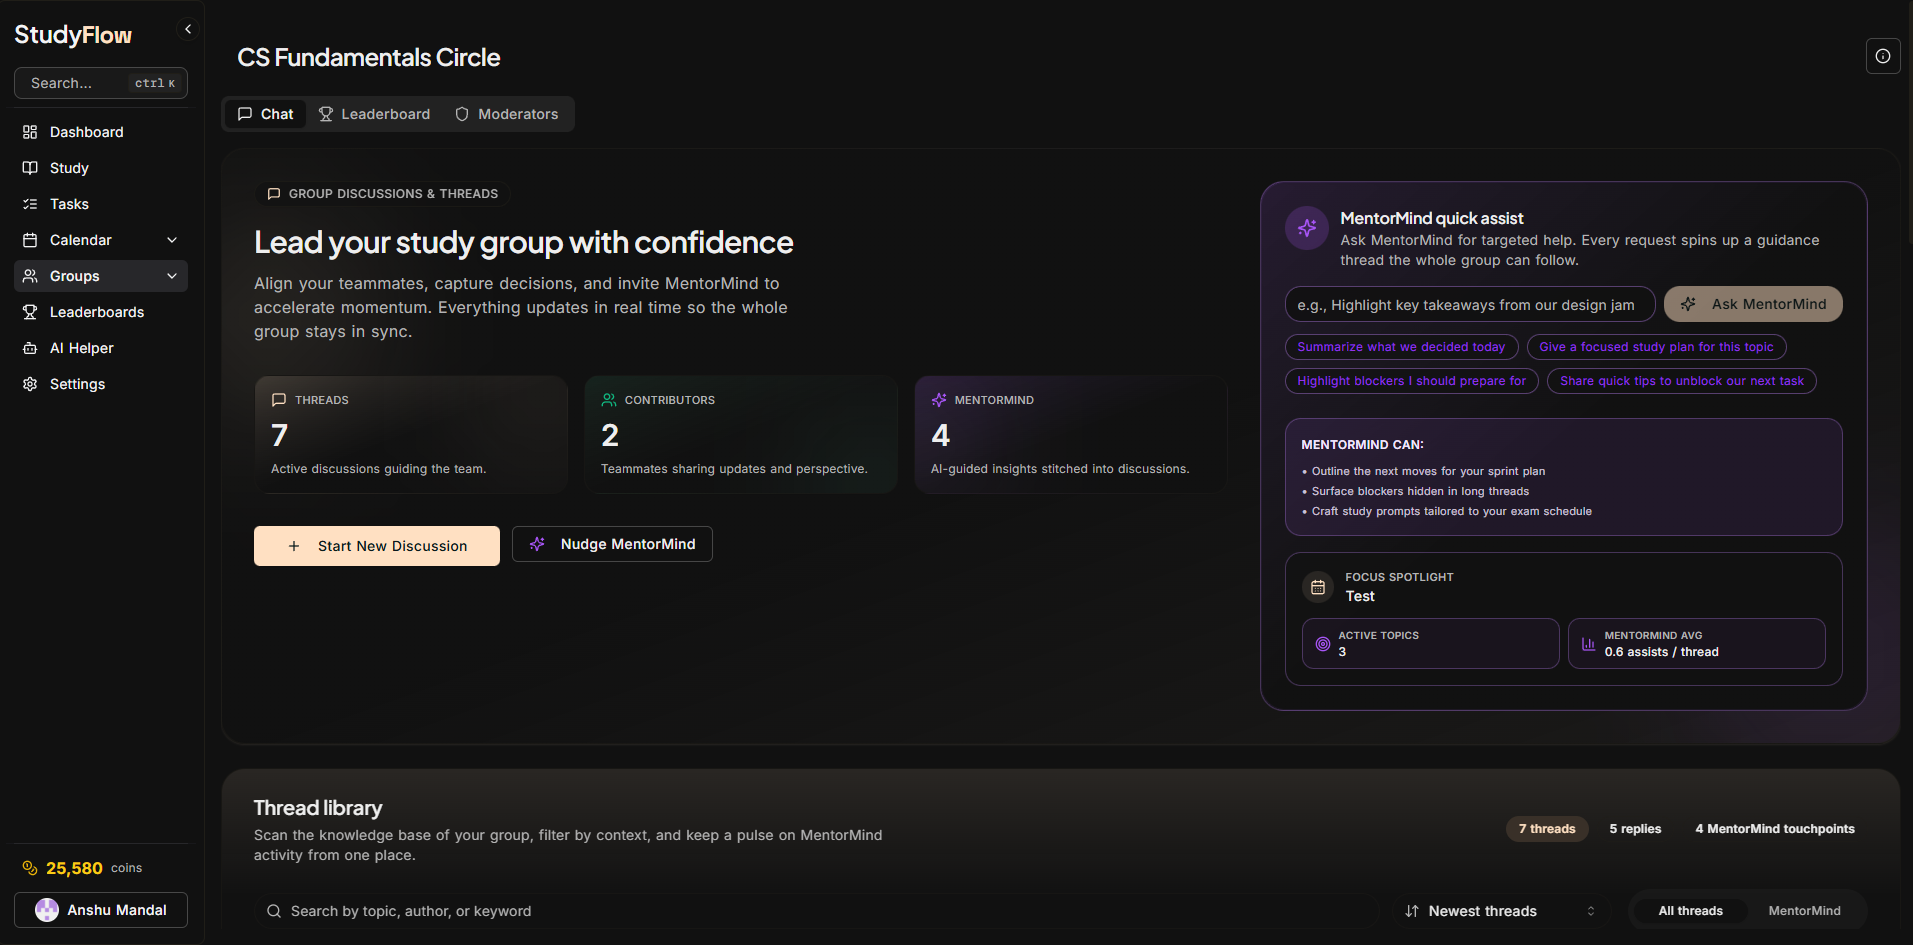Collapse the Groups section in sidebar
Image resolution: width=1913 pixels, height=945 pixels.
click(x=171, y=275)
